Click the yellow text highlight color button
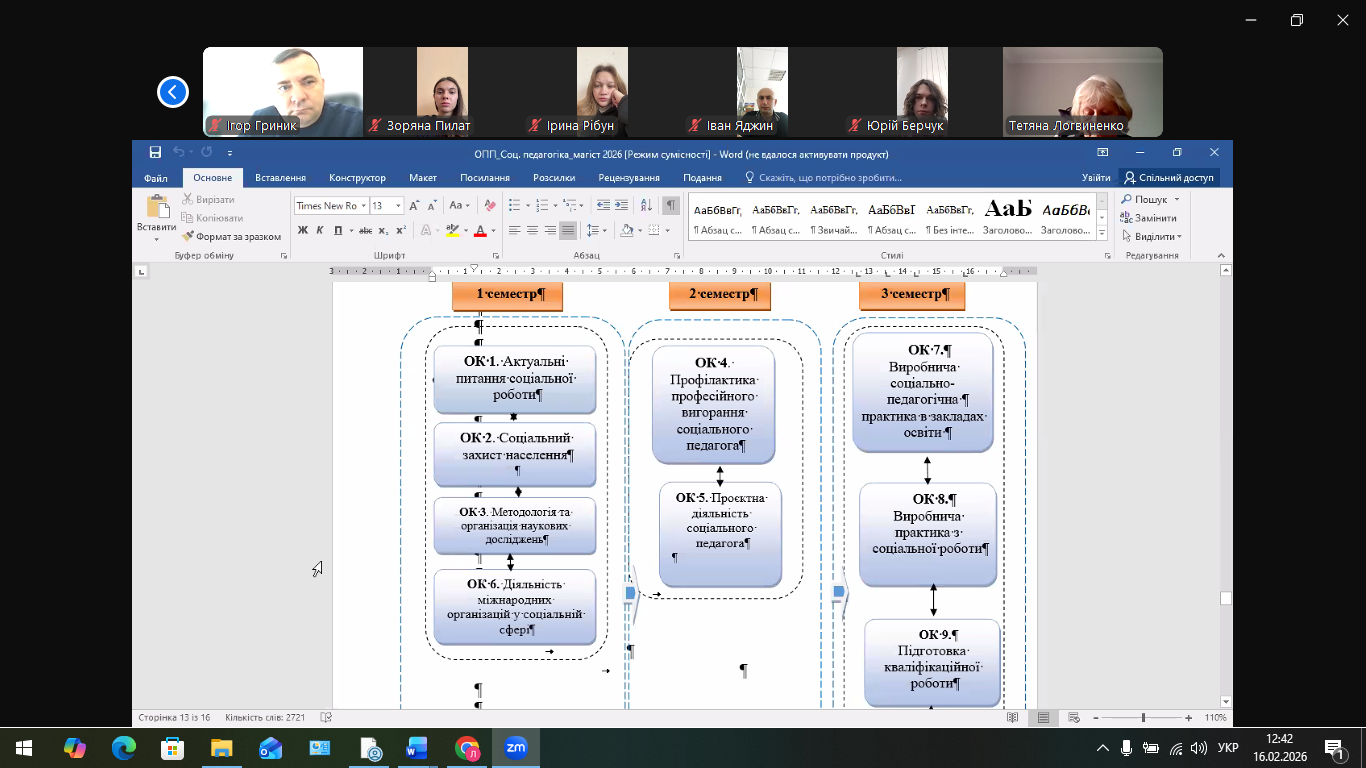 click(x=452, y=230)
